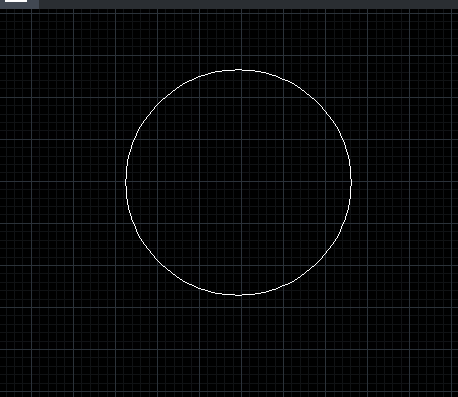
Task: Pick the circle's lower-right arc
Action: tap(318, 262)
